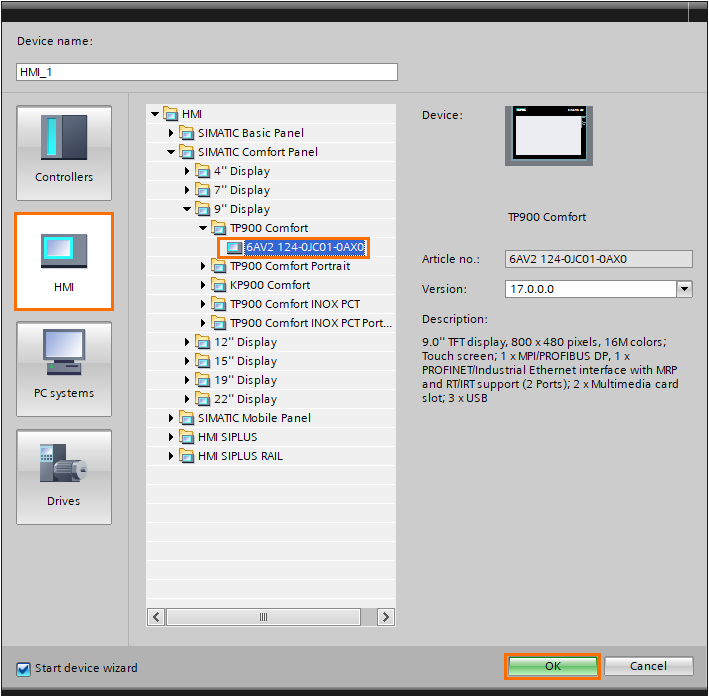Select the SIMATIC Basic Panel label
This screenshot has width=709, height=697.
pos(251,133)
